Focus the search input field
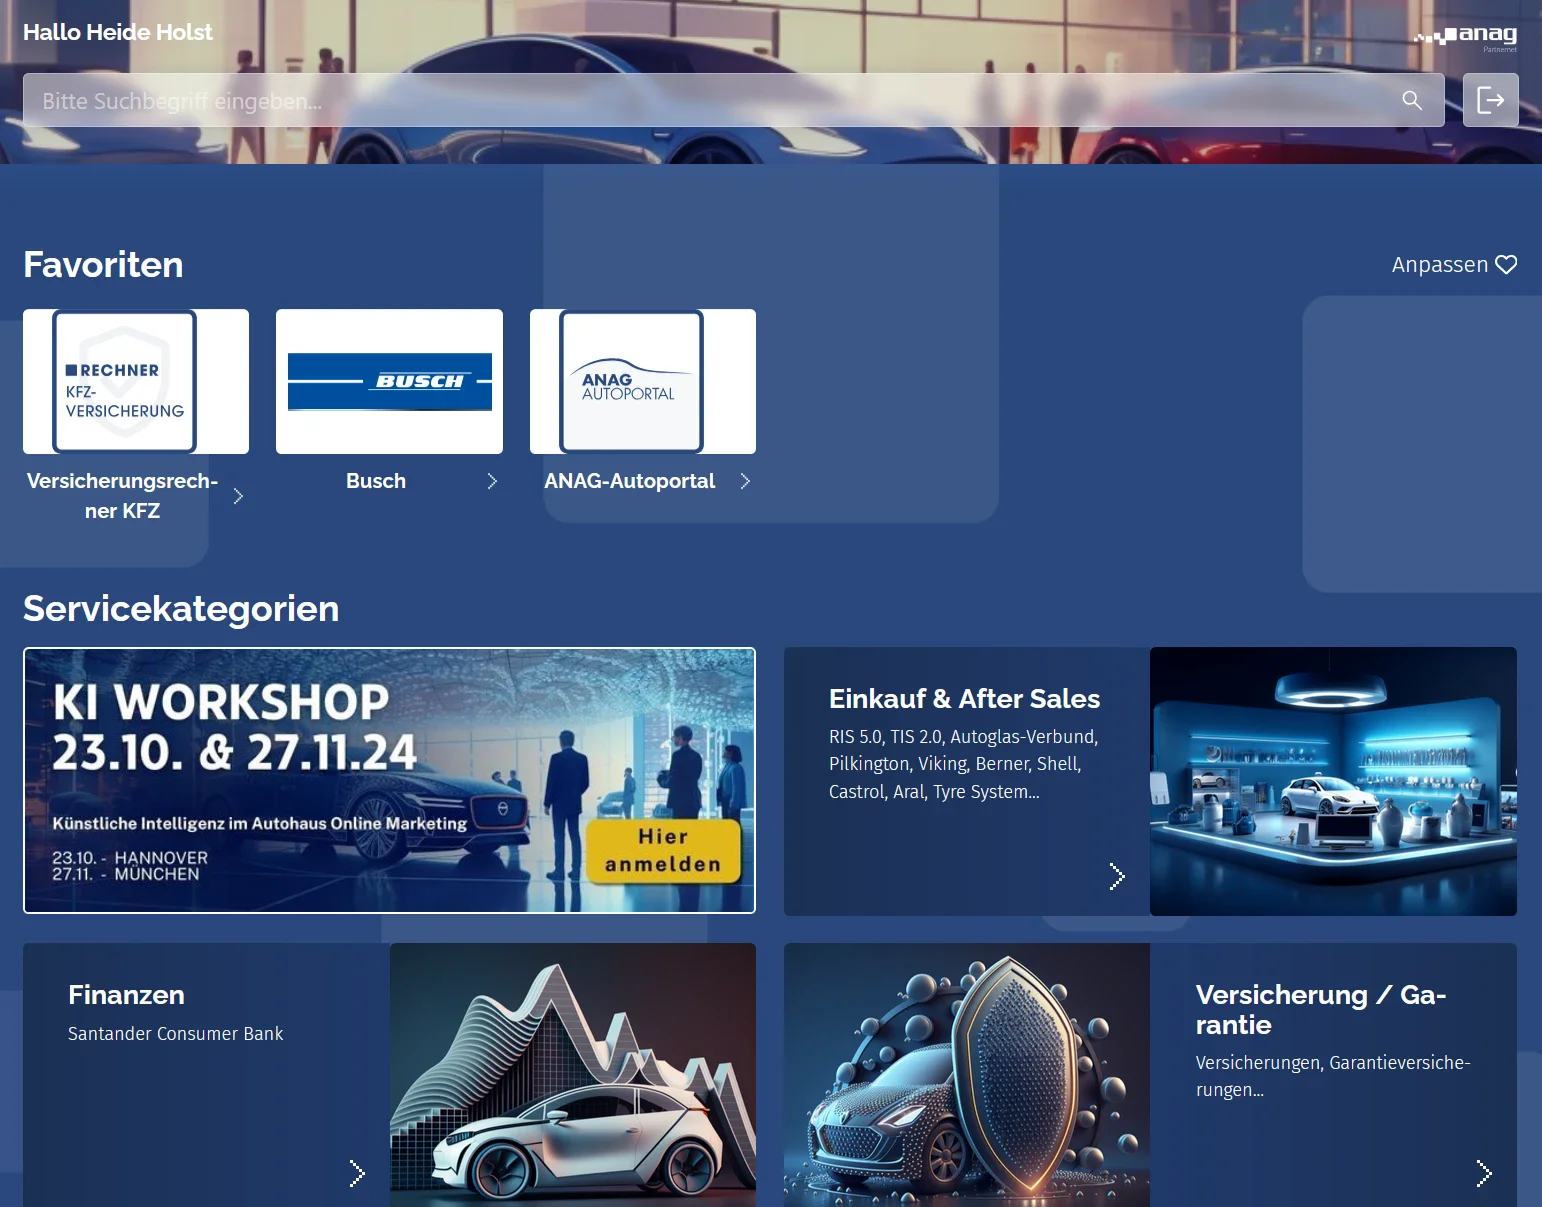This screenshot has height=1207, width=1542. click(734, 100)
